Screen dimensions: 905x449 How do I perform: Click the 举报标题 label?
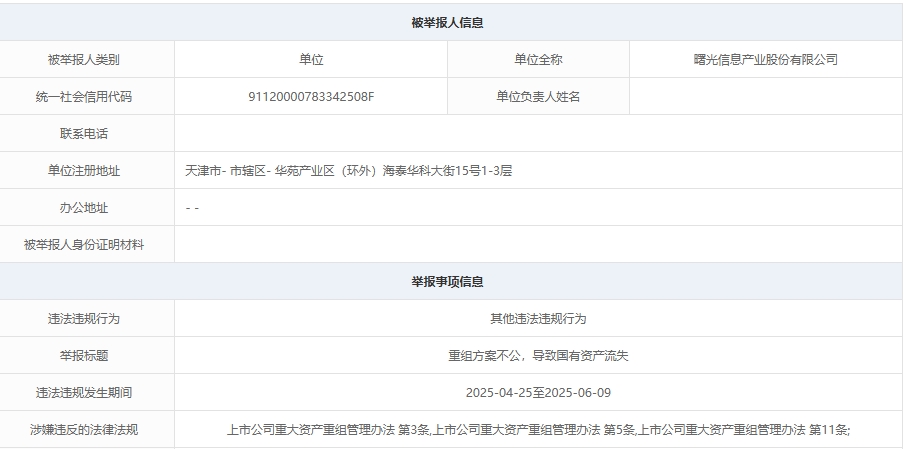(84, 356)
